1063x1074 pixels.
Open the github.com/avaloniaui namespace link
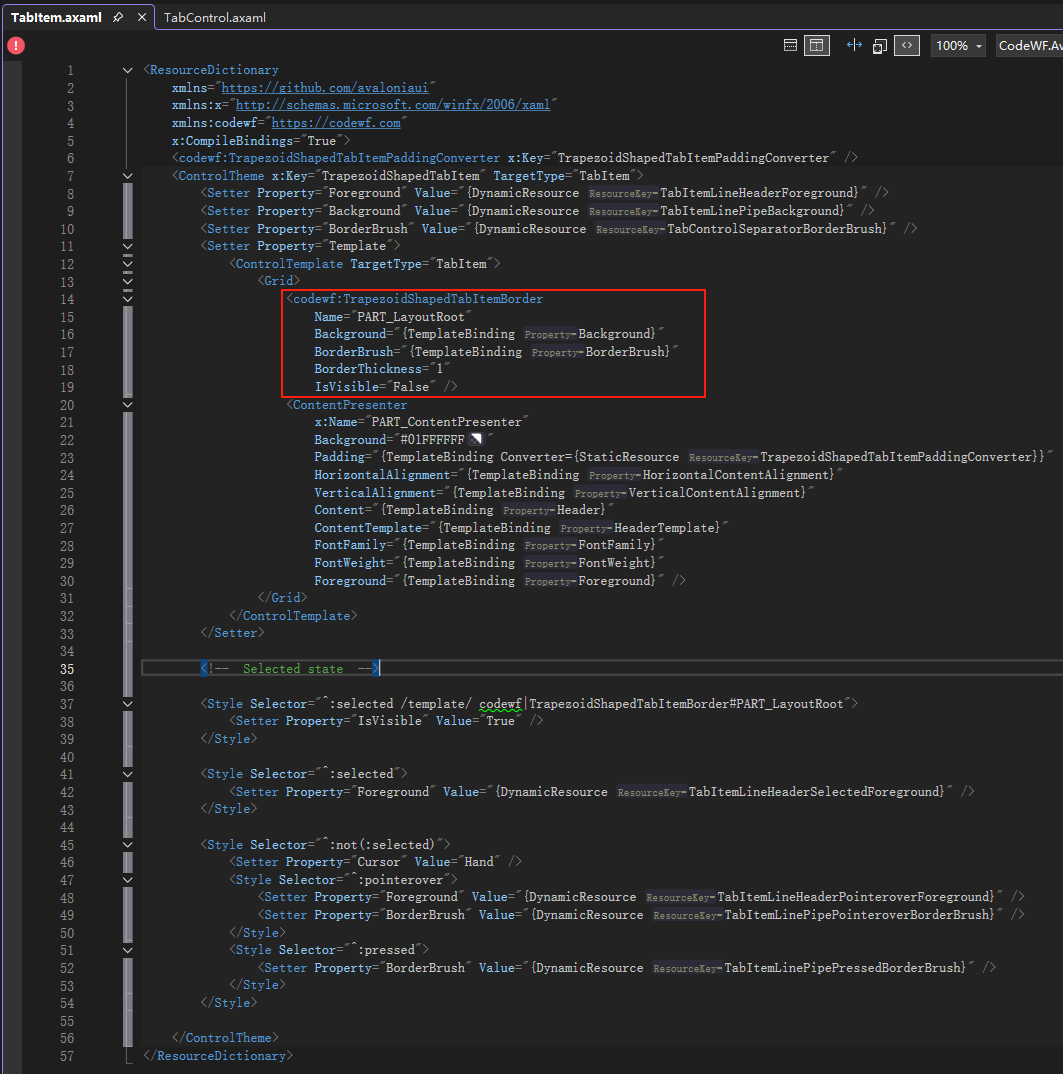(325, 88)
